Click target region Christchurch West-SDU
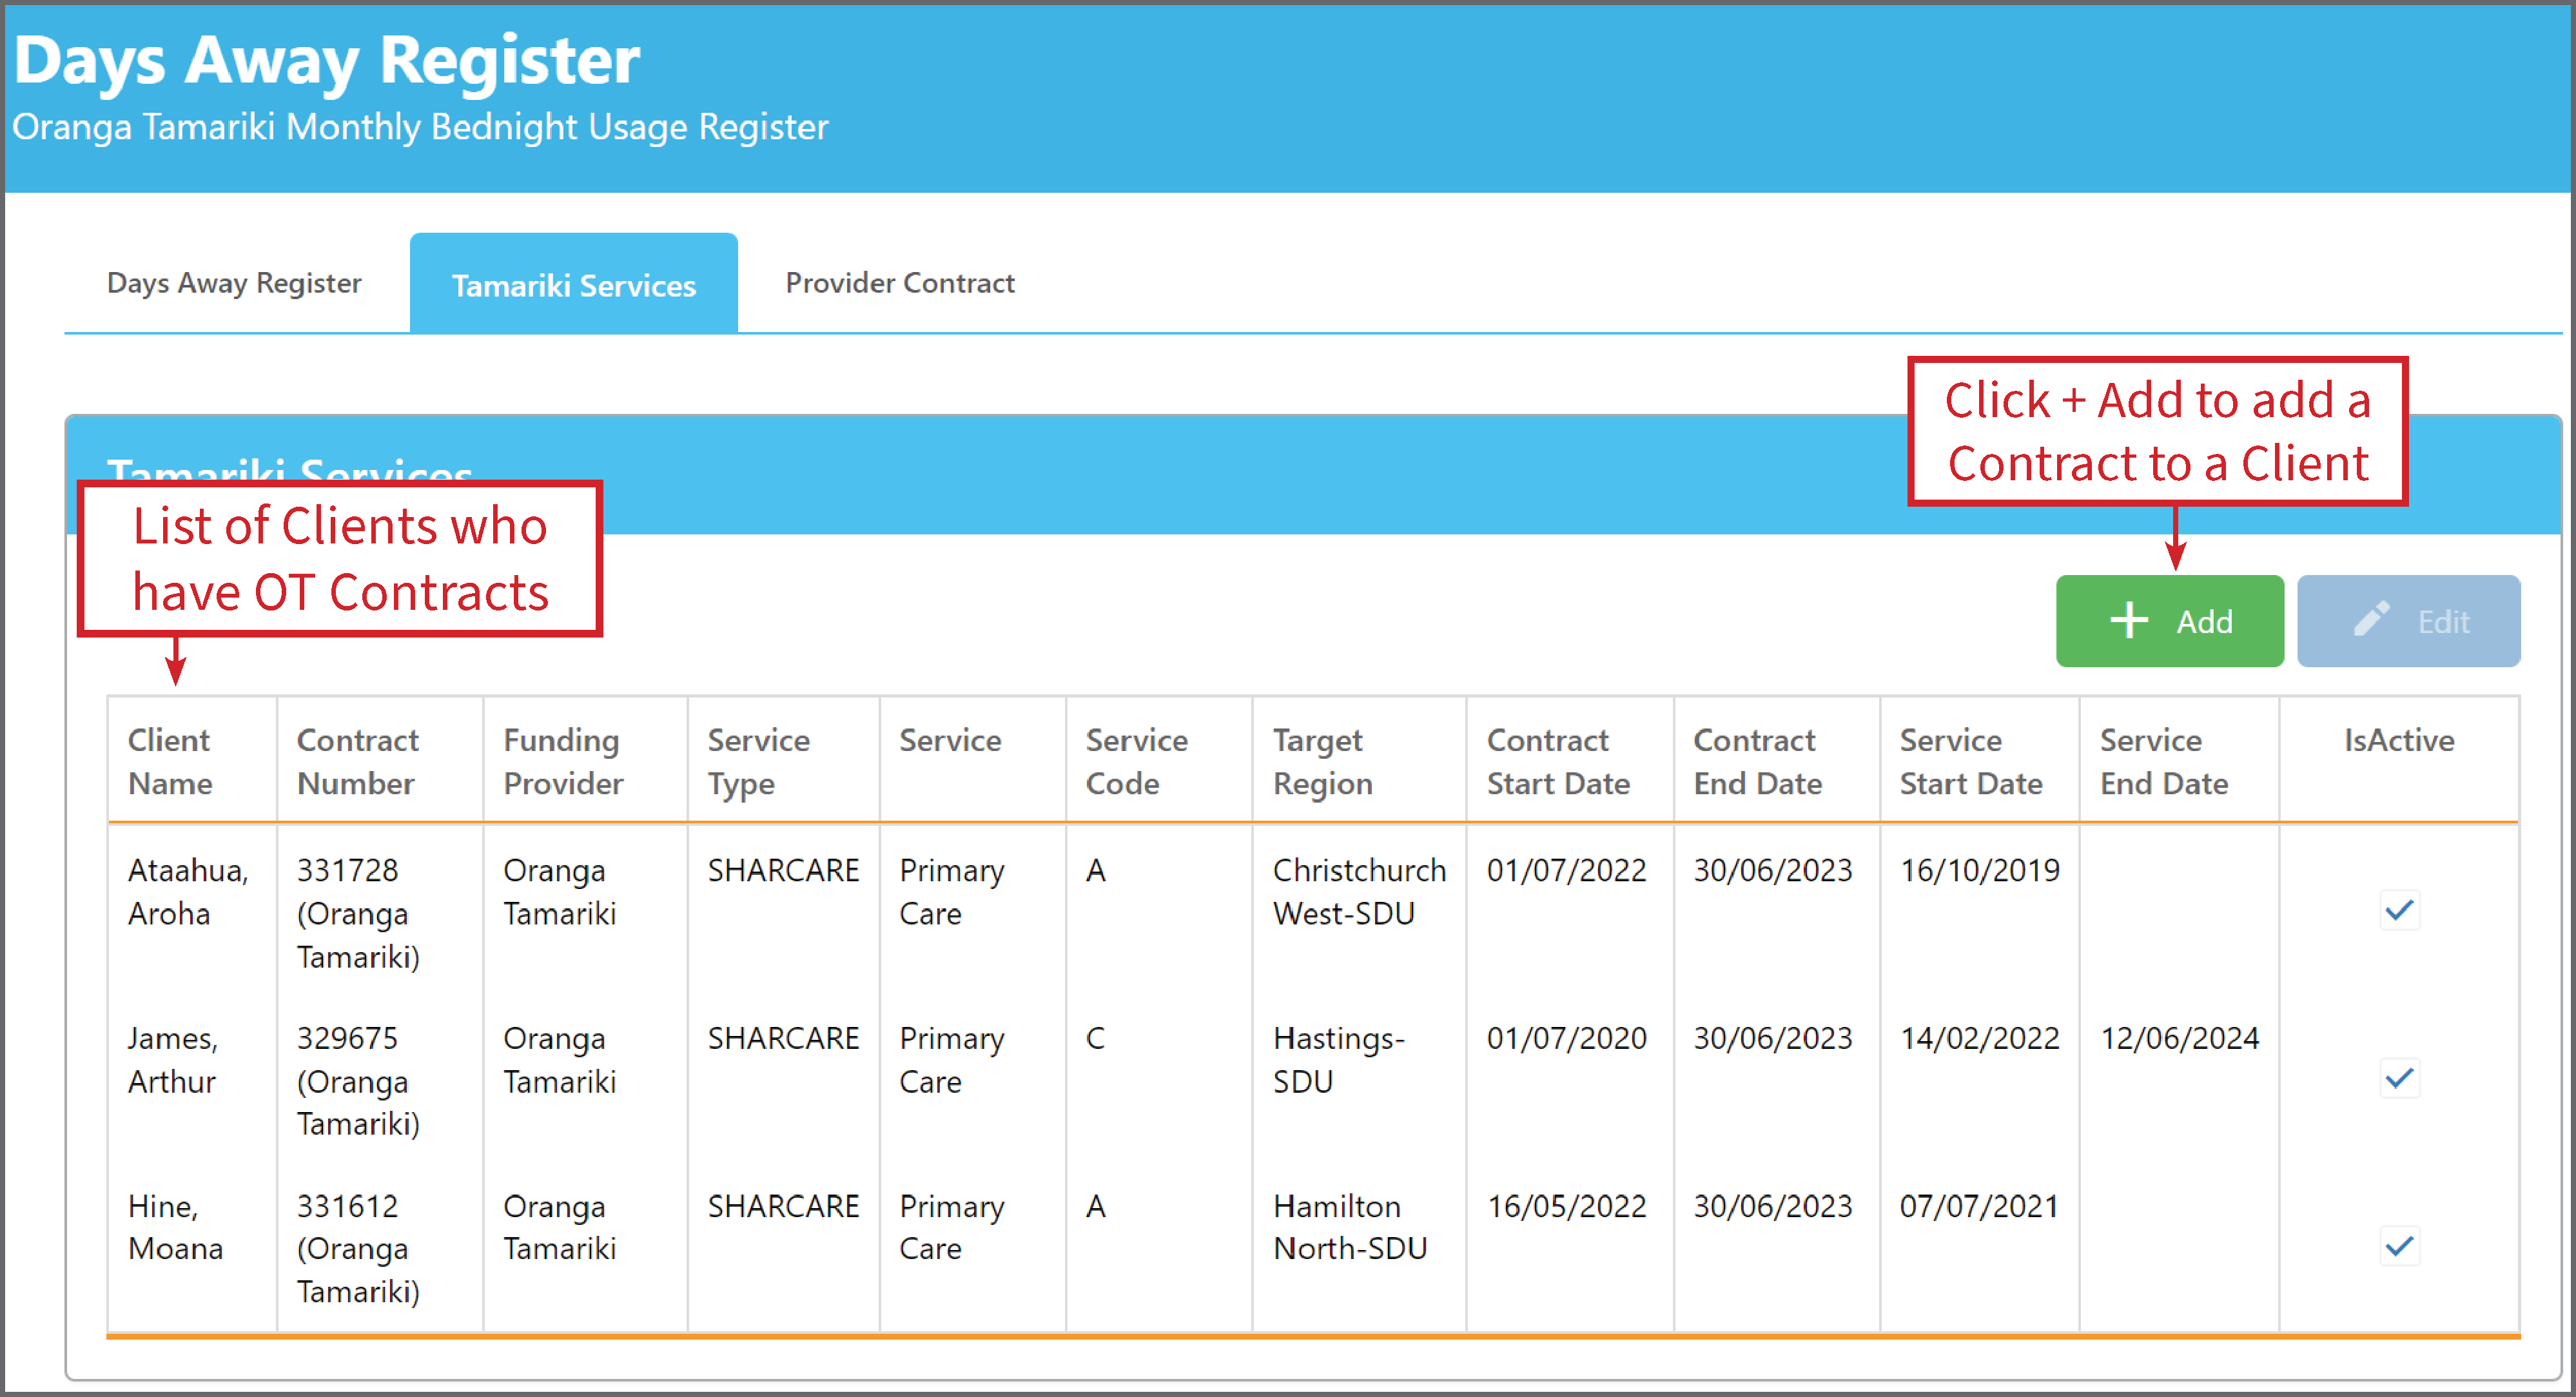 1359,891
